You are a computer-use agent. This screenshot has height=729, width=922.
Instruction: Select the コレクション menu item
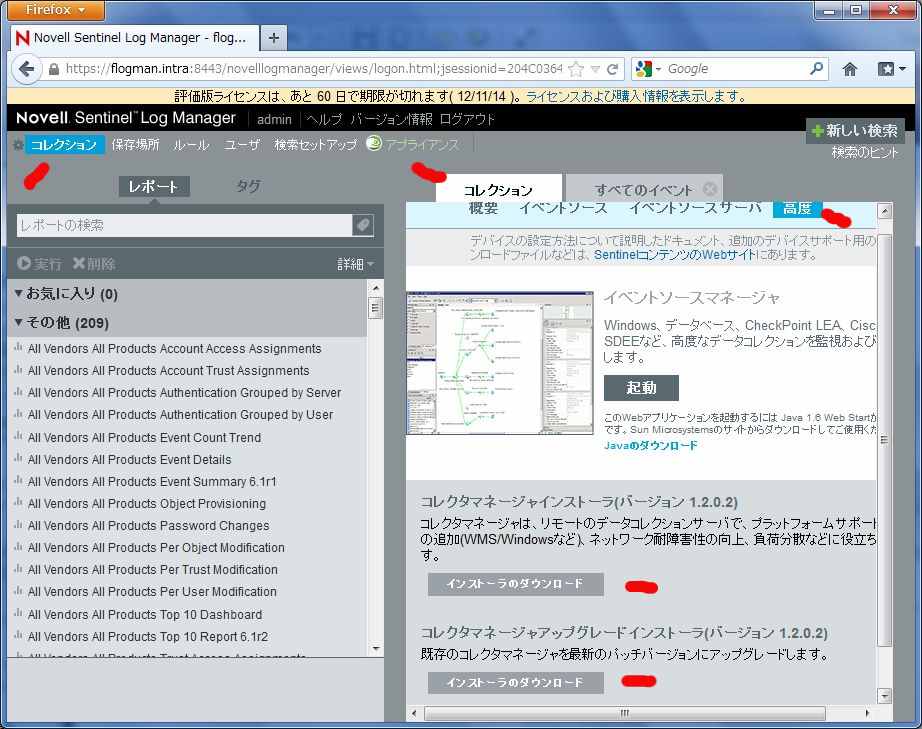point(64,145)
